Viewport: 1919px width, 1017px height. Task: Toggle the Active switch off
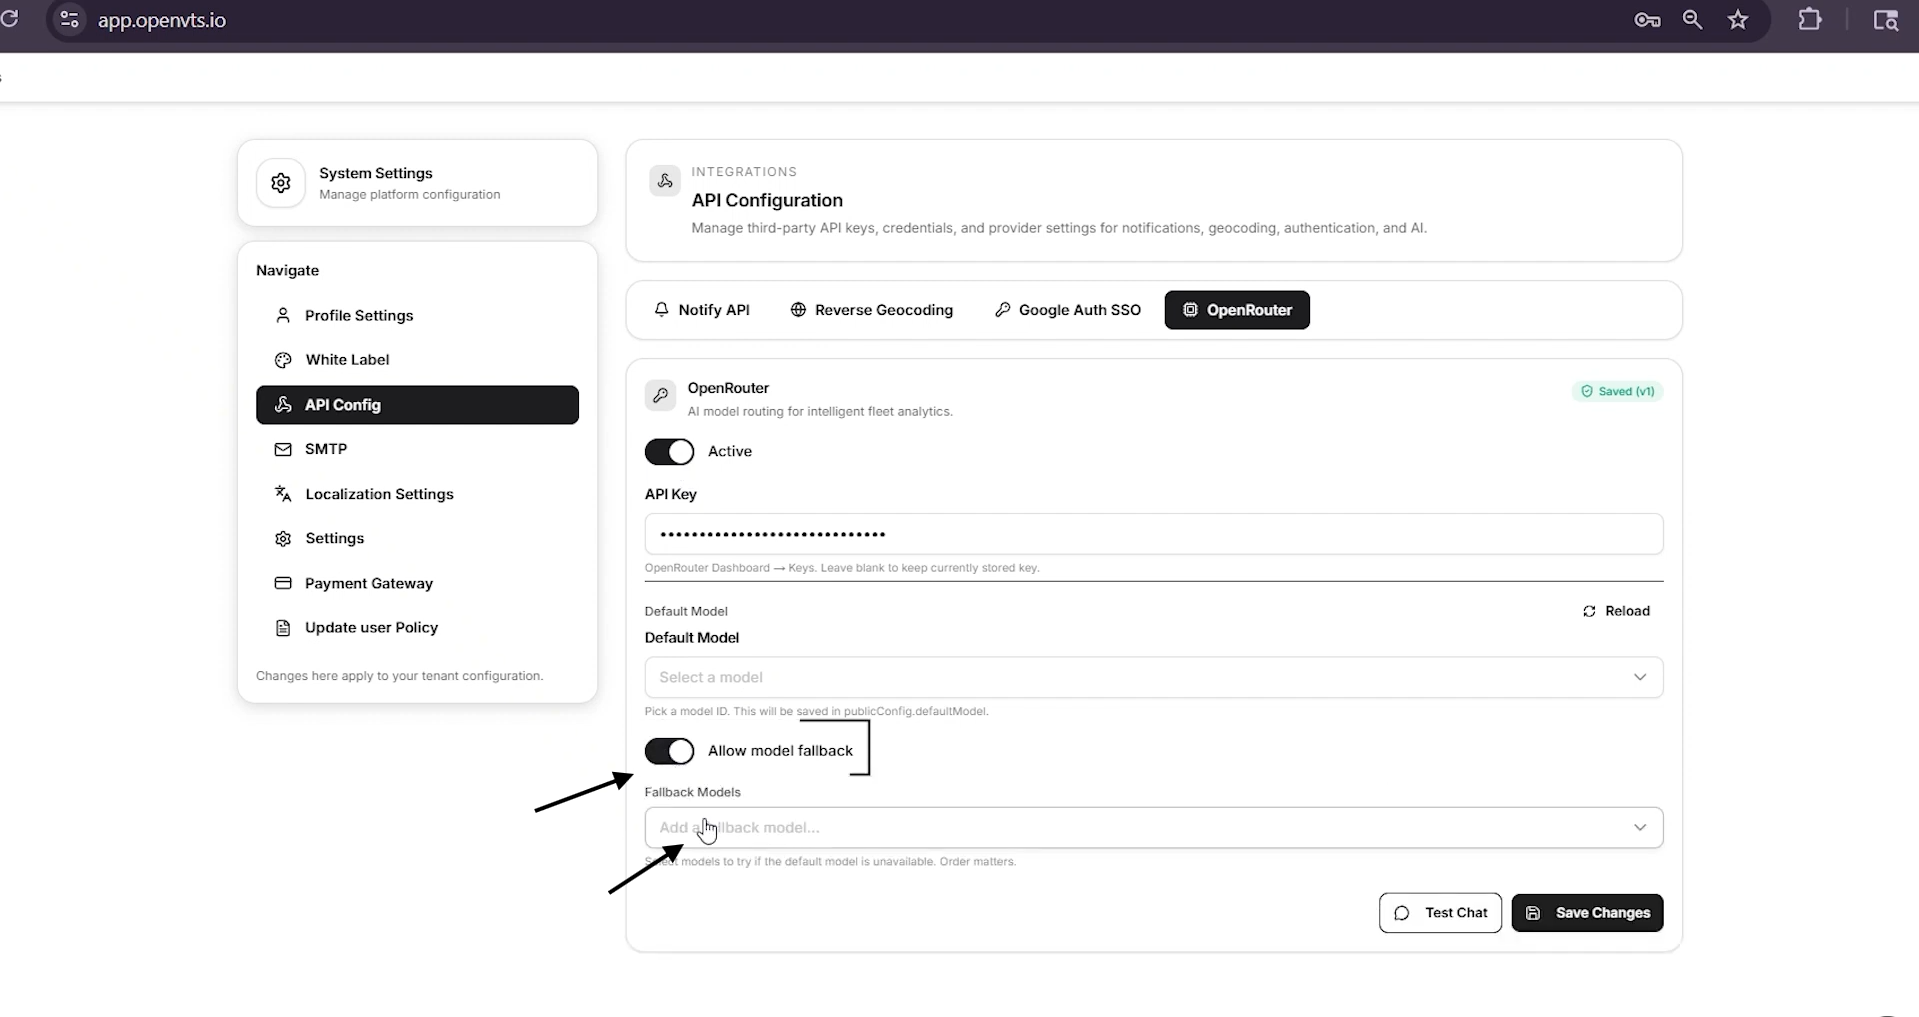click(x=669, y=452)
